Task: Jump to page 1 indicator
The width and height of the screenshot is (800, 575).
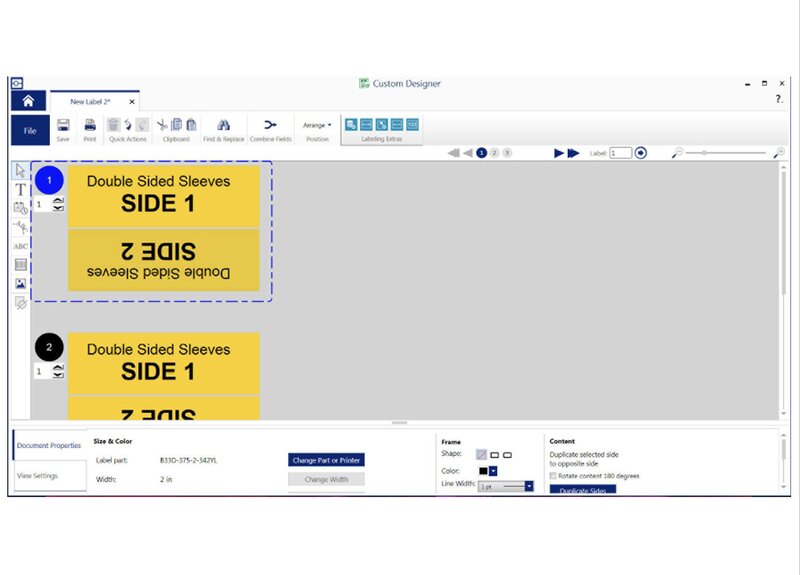Action: (x=481, y=153)
